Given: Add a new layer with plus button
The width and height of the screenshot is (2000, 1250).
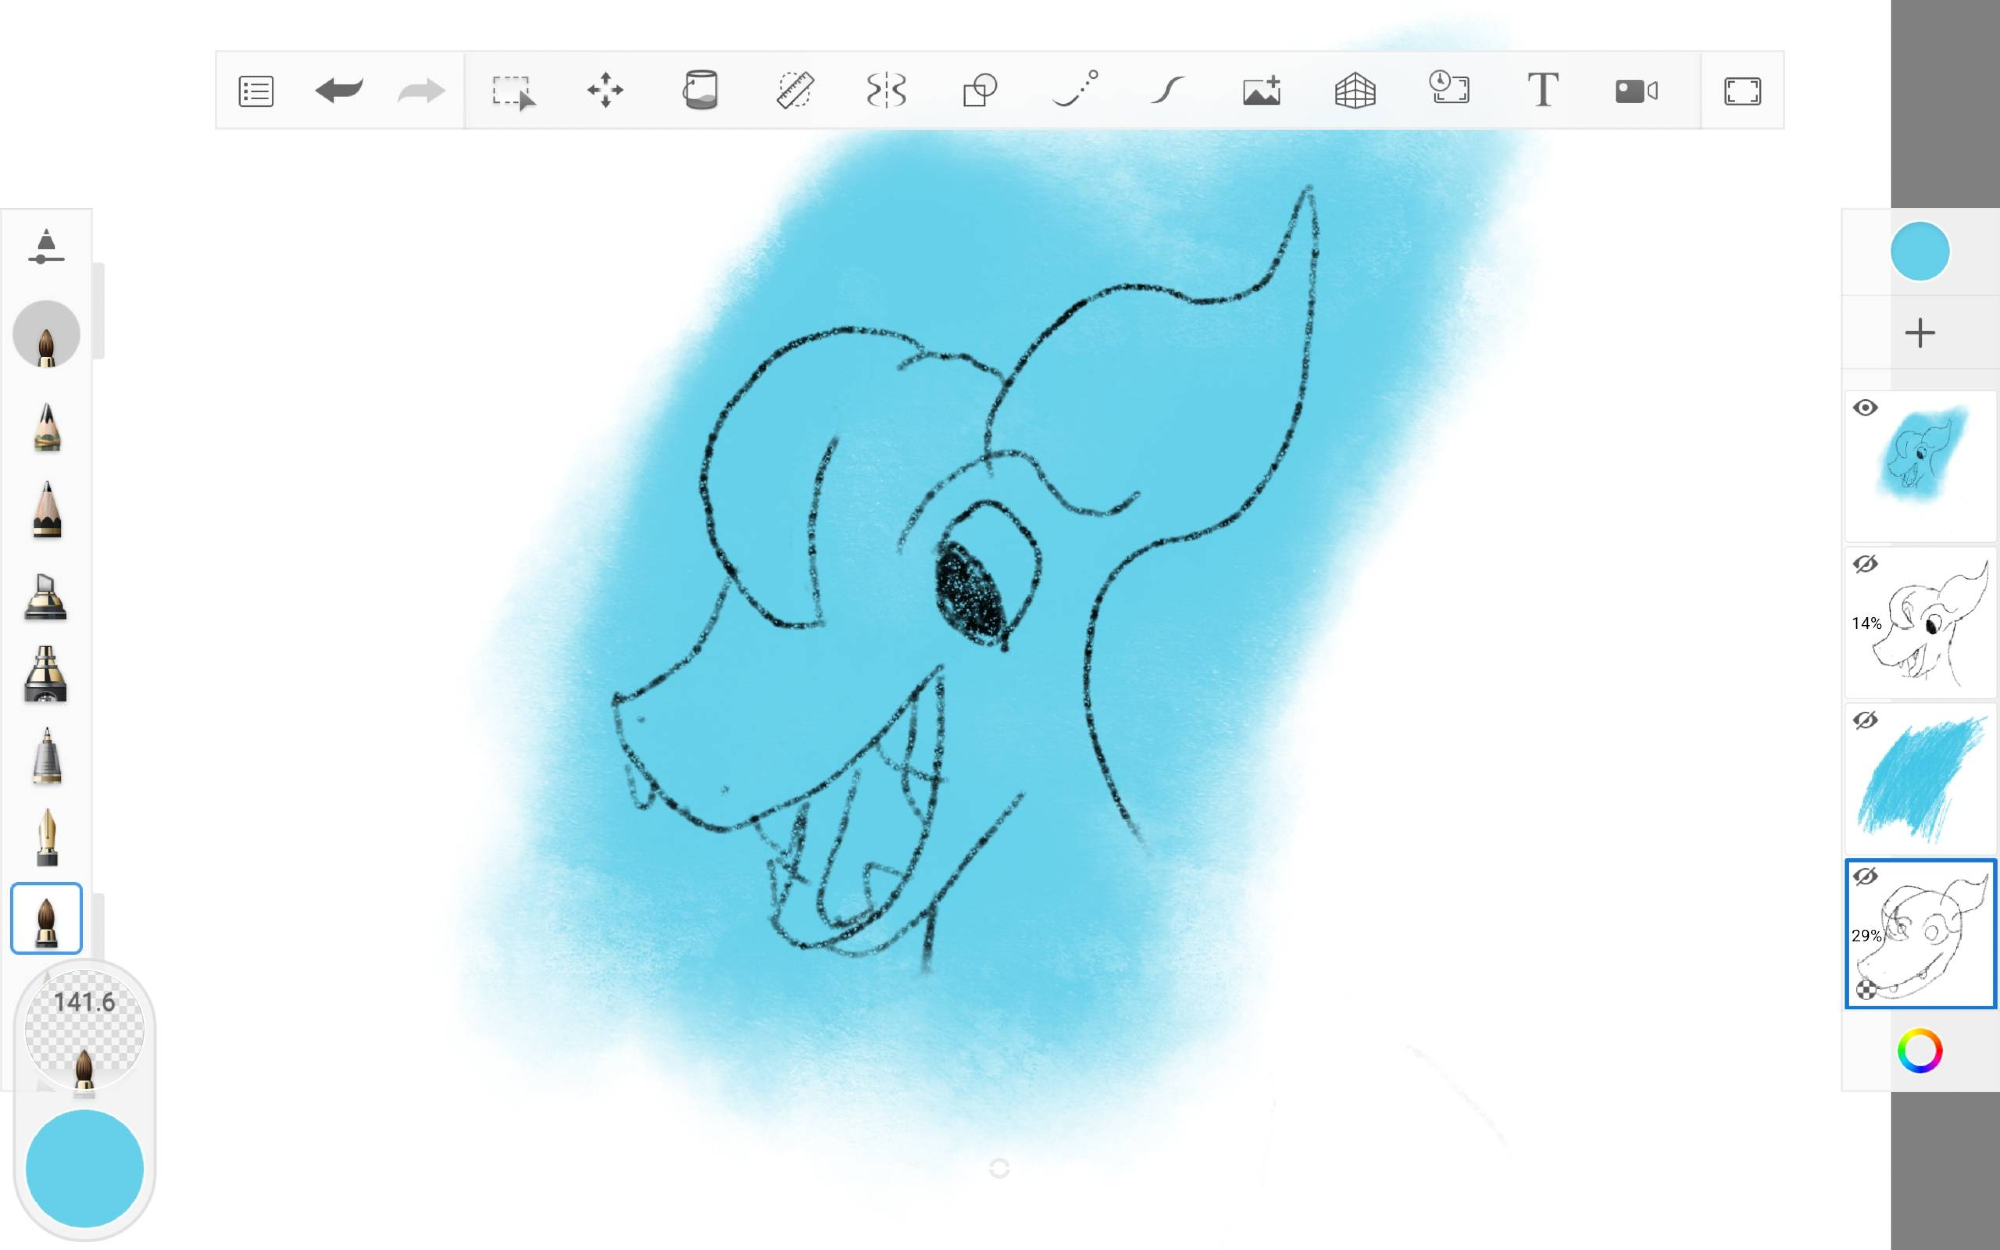Looking at the screenshot, I should click(x=1919, y=333).
